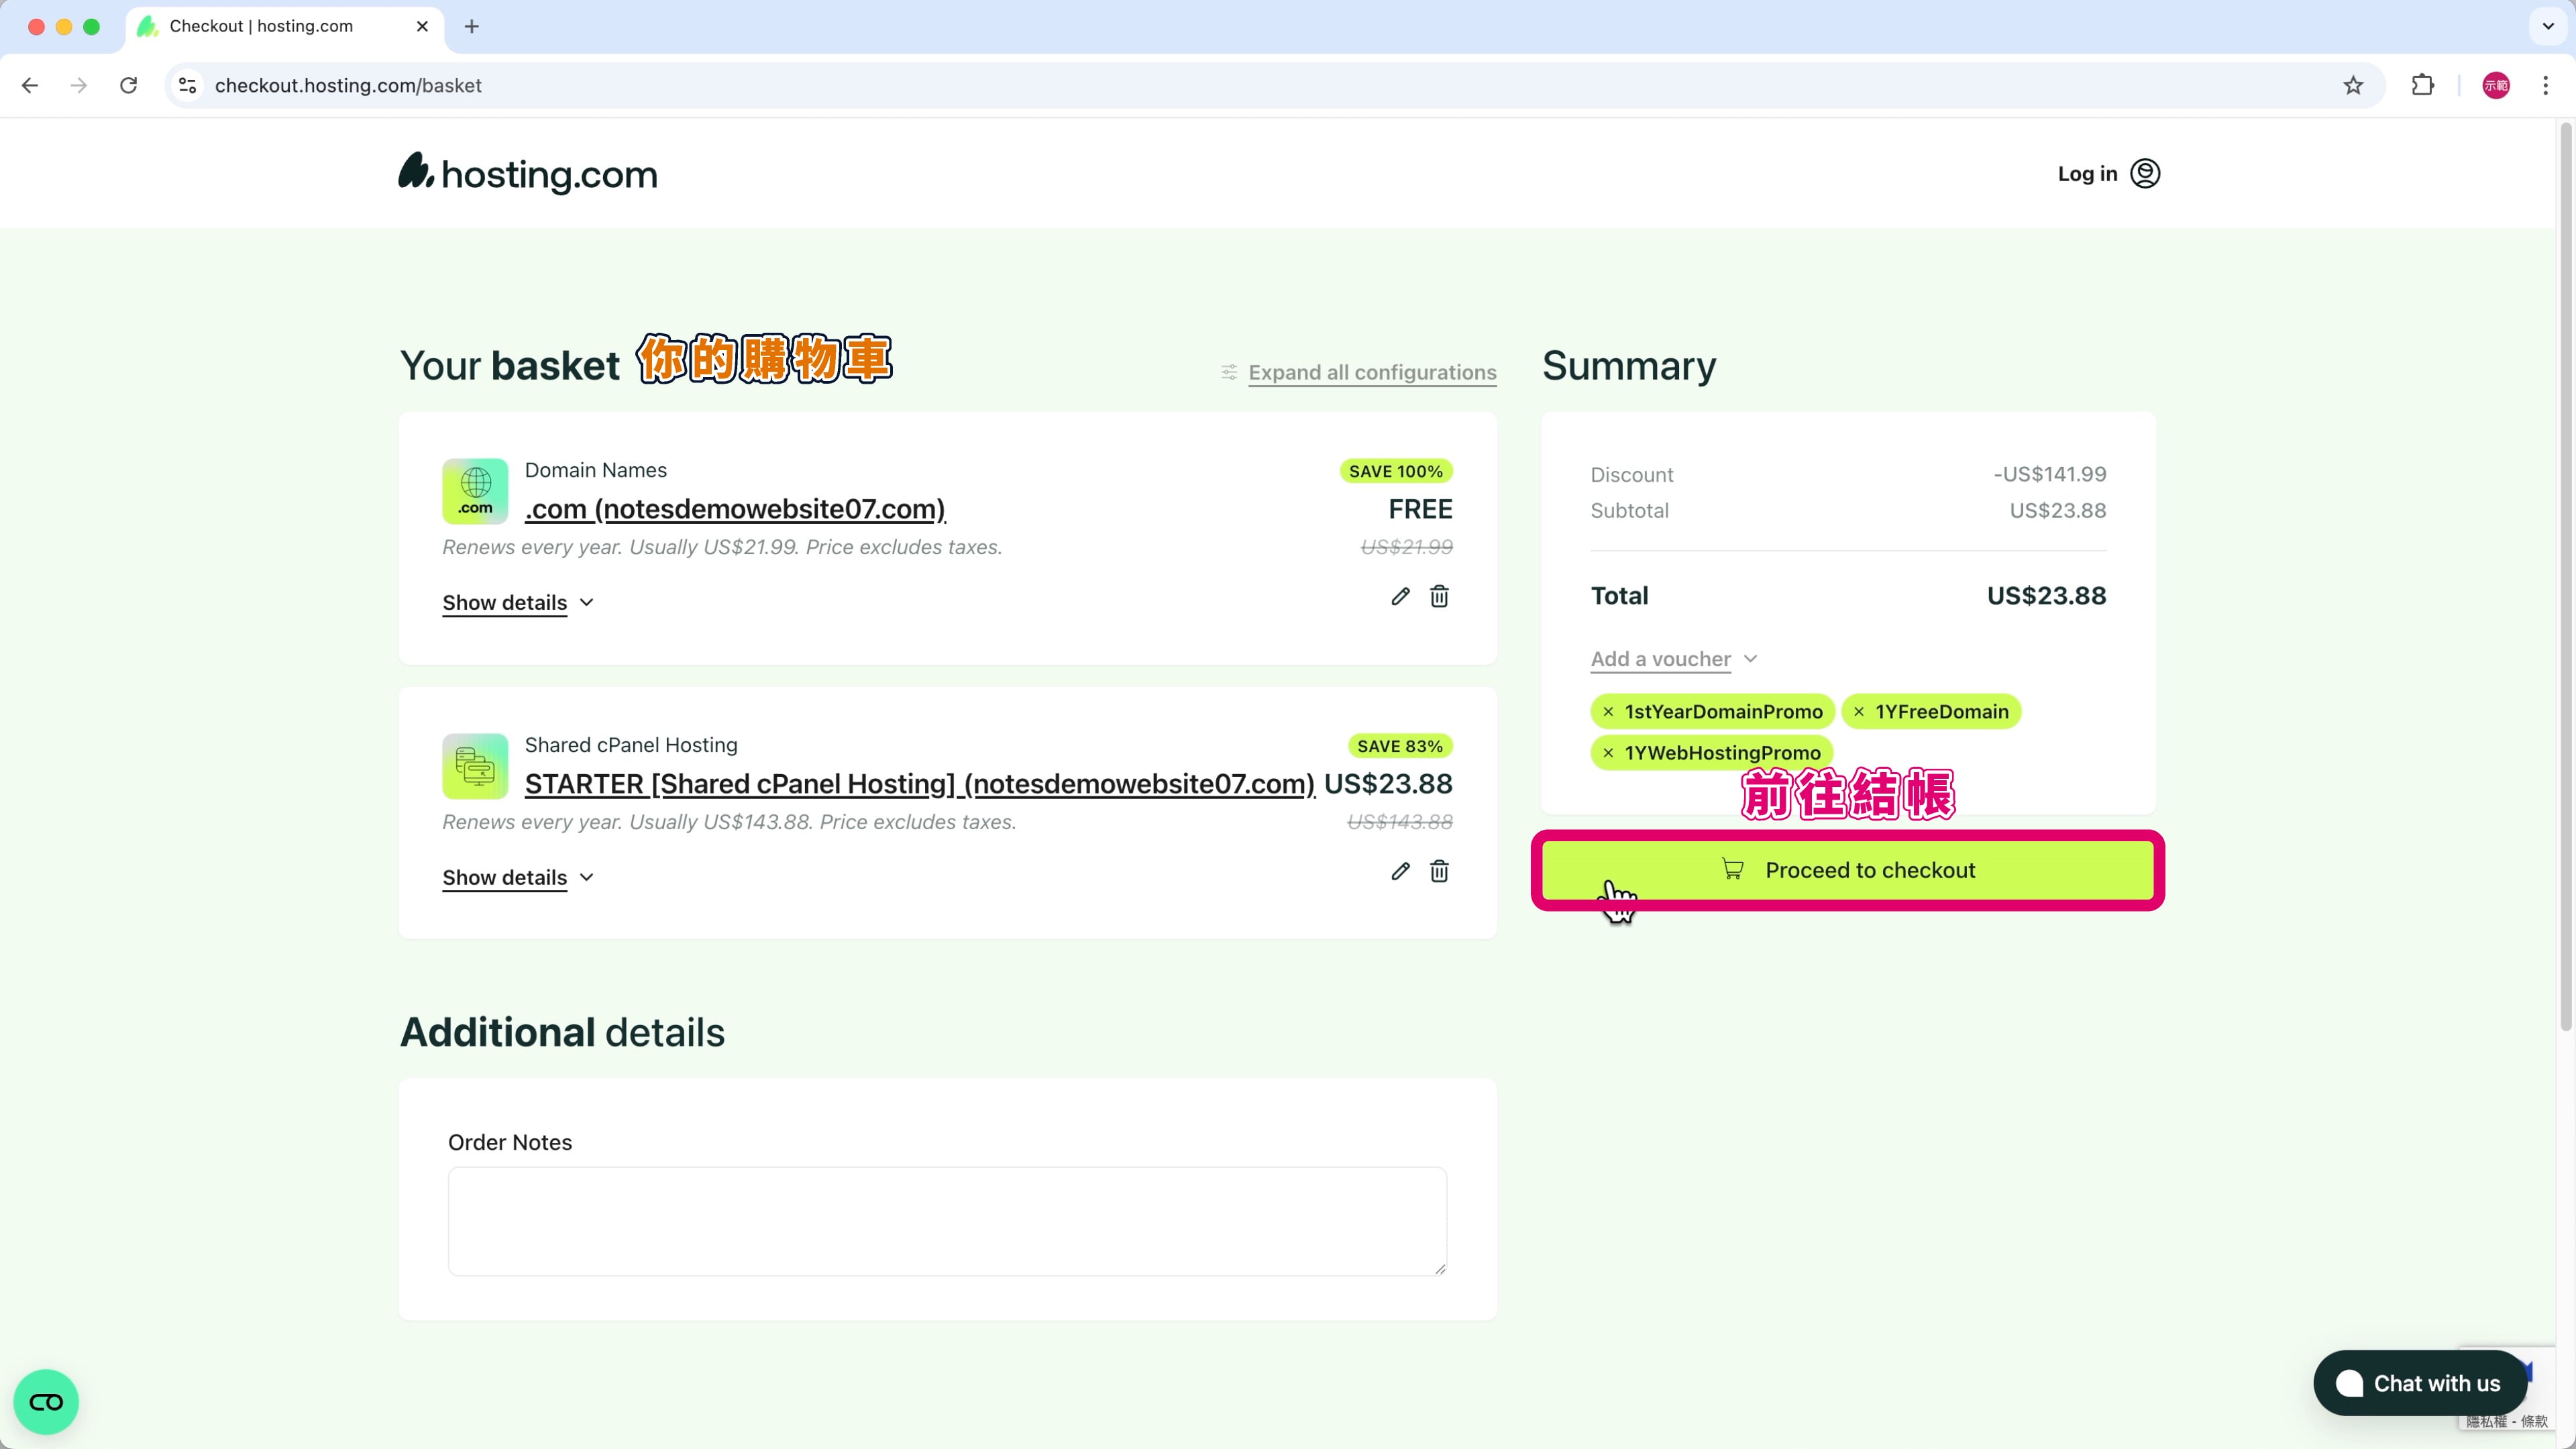Remove STARTER hosting with trash icon
This screenshot has width=2576, height=1449.
[1439, 871]
